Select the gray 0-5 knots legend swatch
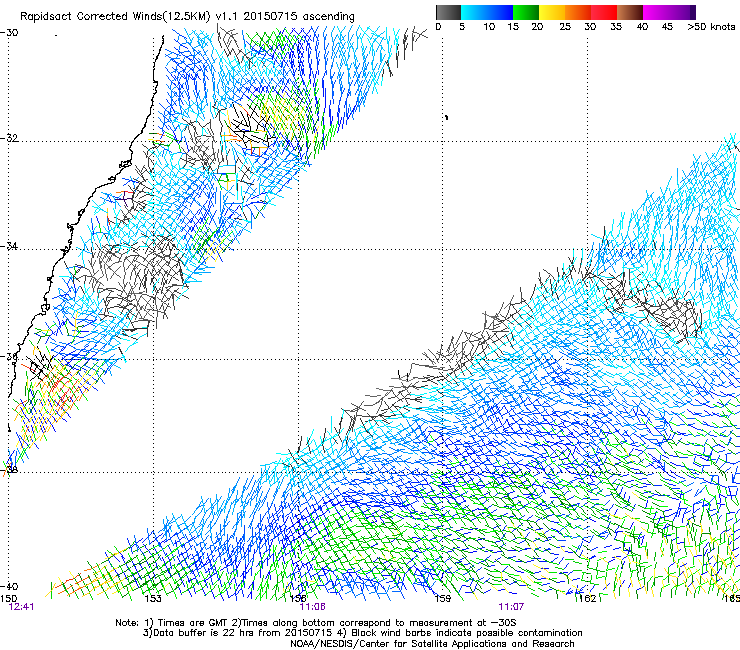This screenshot has width=740, height=650. coord(448,12)
